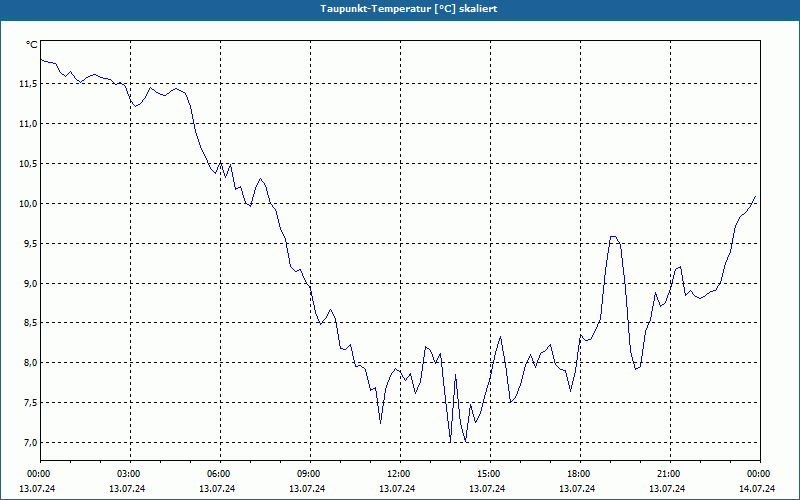This screenshot has width=800, height=500.
Task: Click the 10,0 y-axis label
Action: (x=28, y=203)
